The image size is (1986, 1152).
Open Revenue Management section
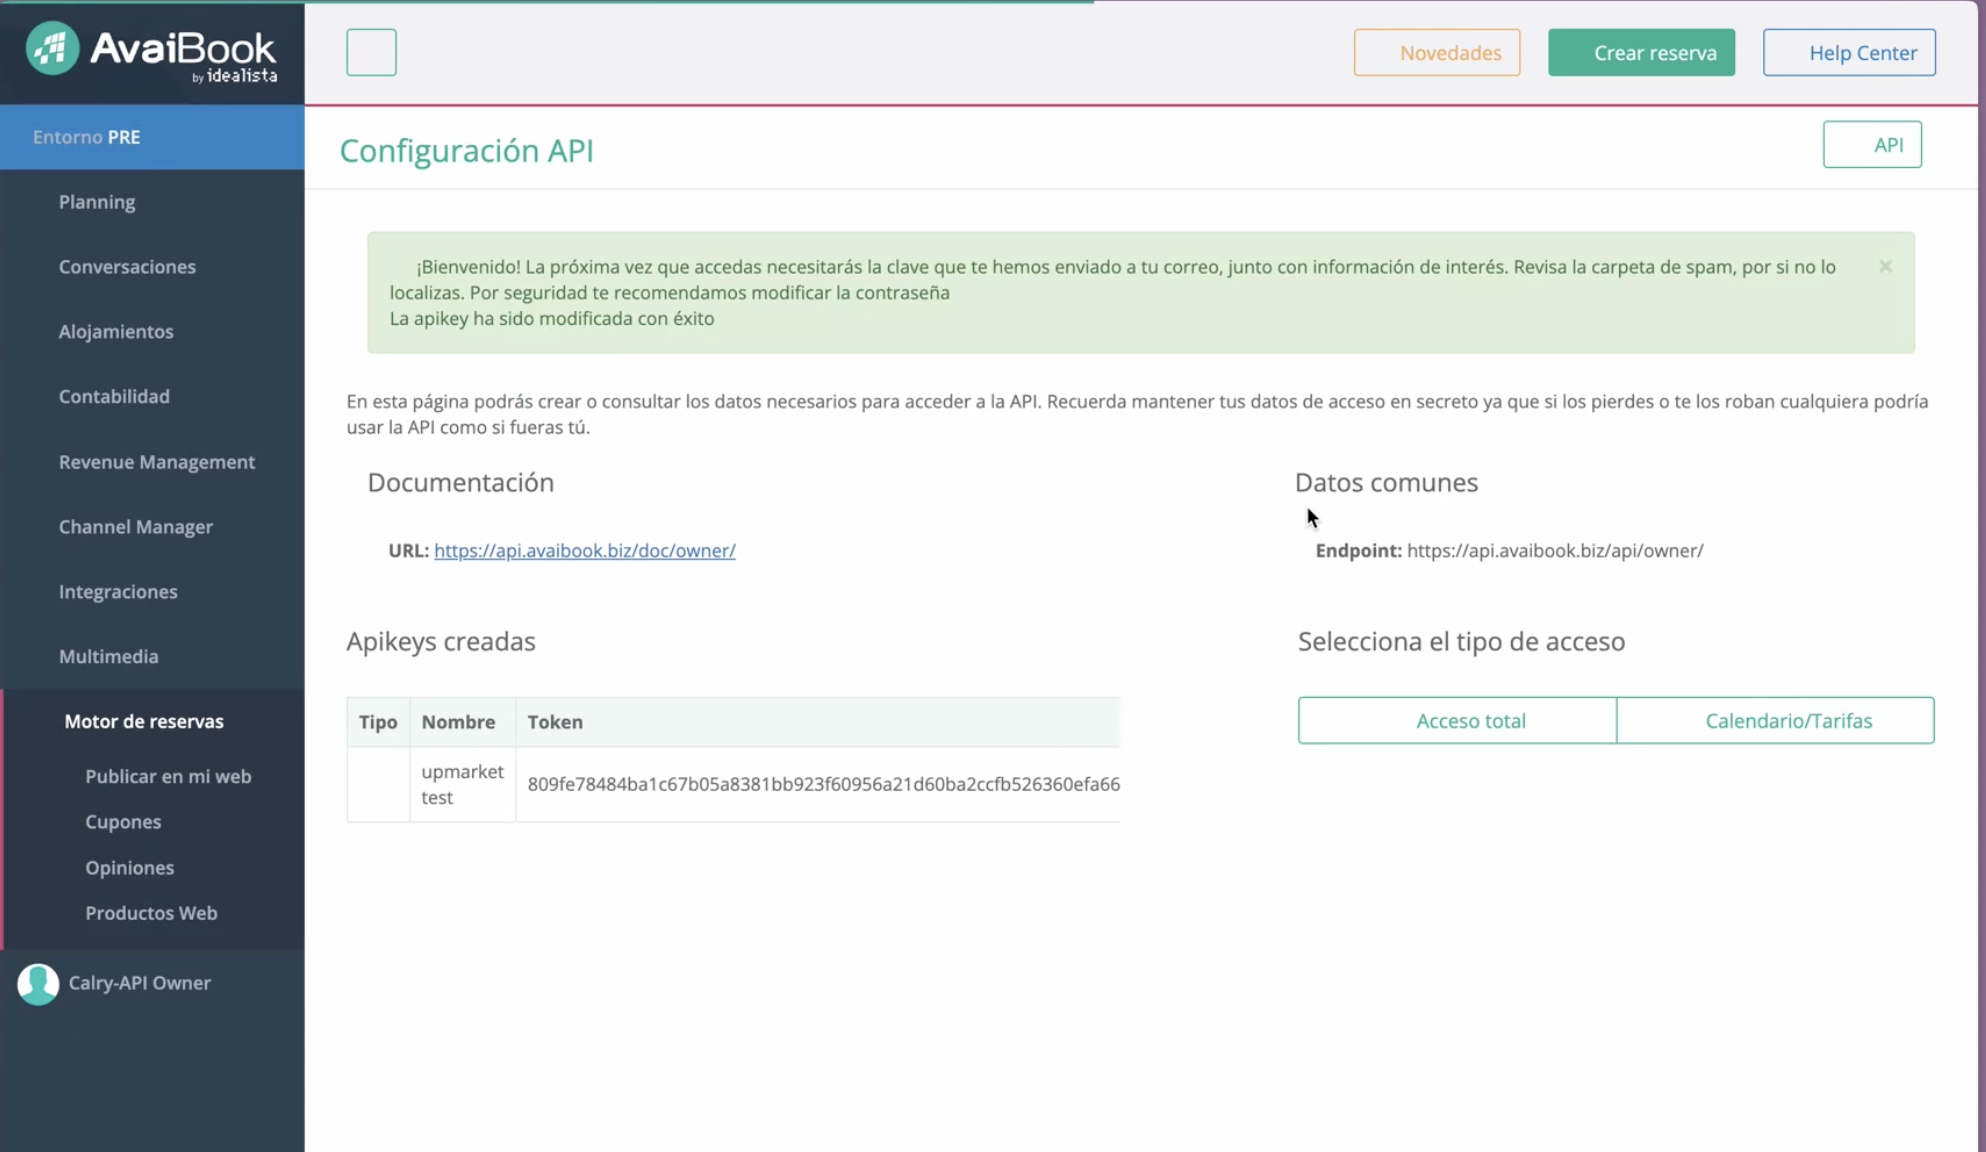[157, 462]
